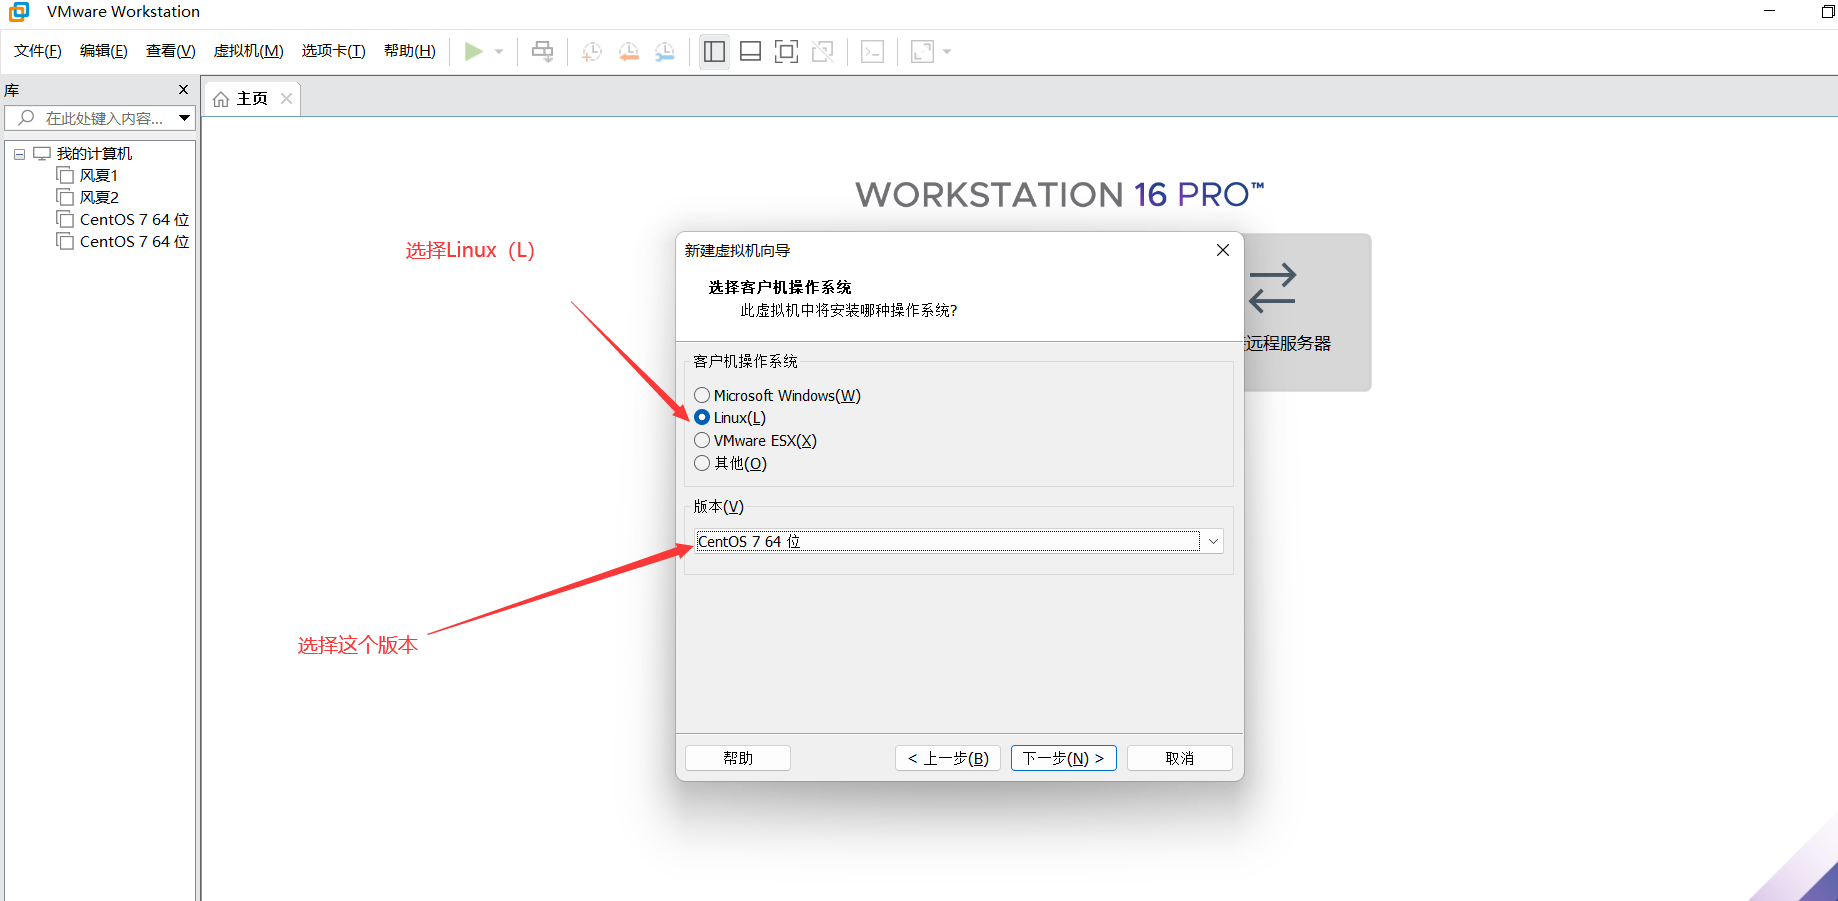
Task: Click the 上一步(B) back button
Action: (x=948, y=758)
